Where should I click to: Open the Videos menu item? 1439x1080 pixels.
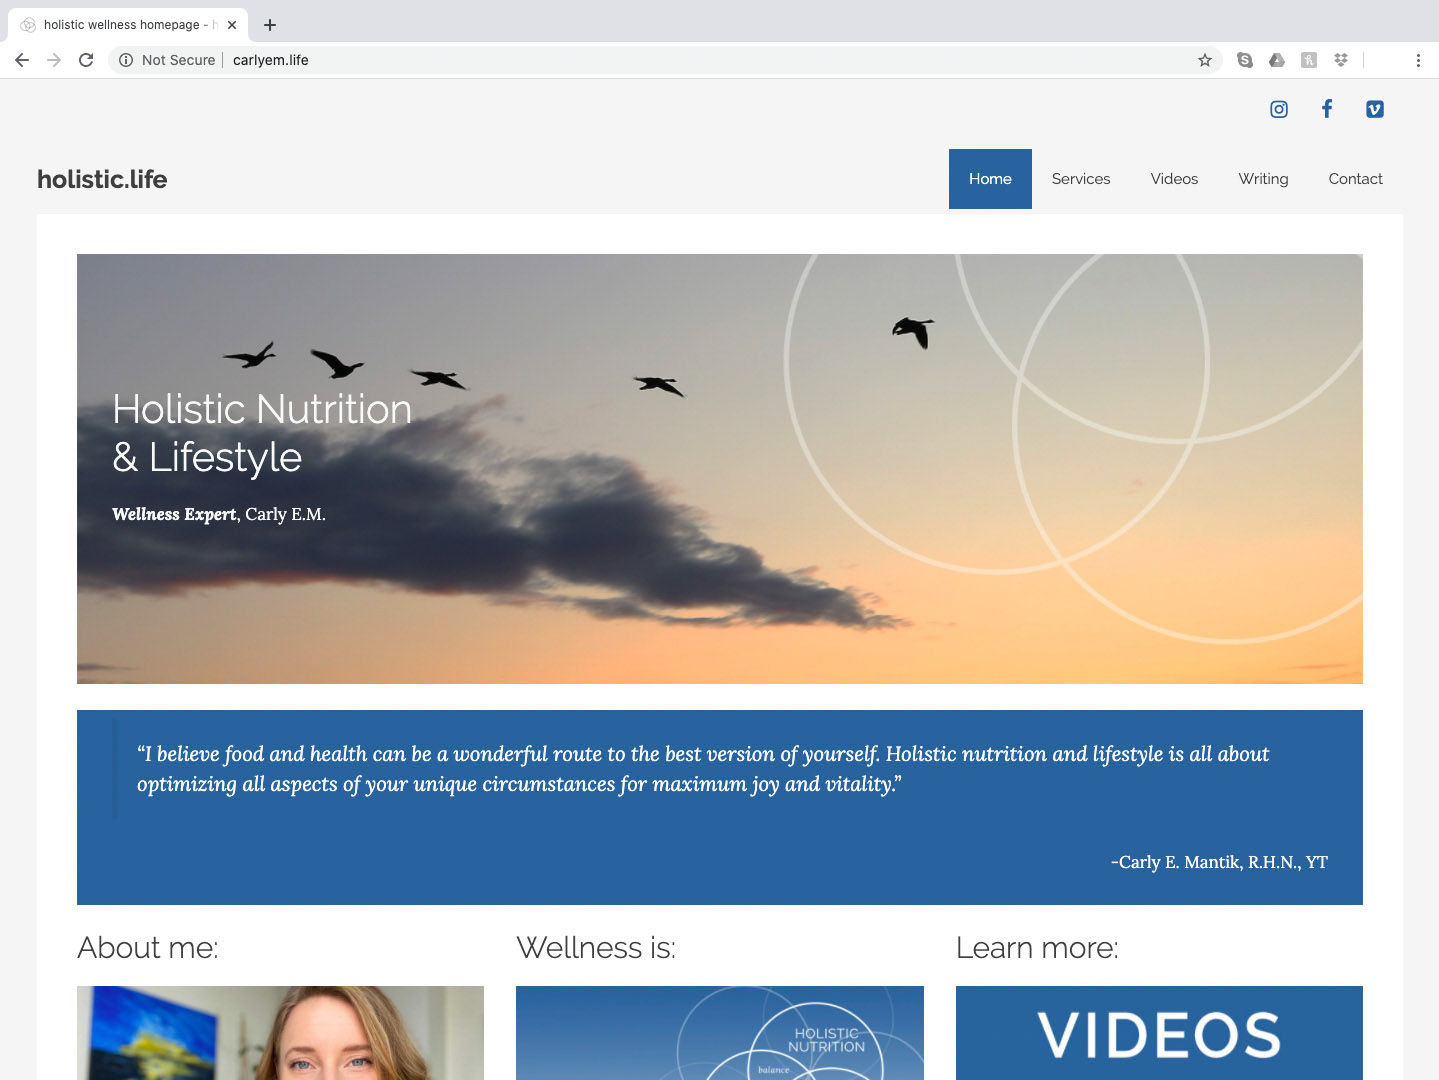click(1174, 179)
